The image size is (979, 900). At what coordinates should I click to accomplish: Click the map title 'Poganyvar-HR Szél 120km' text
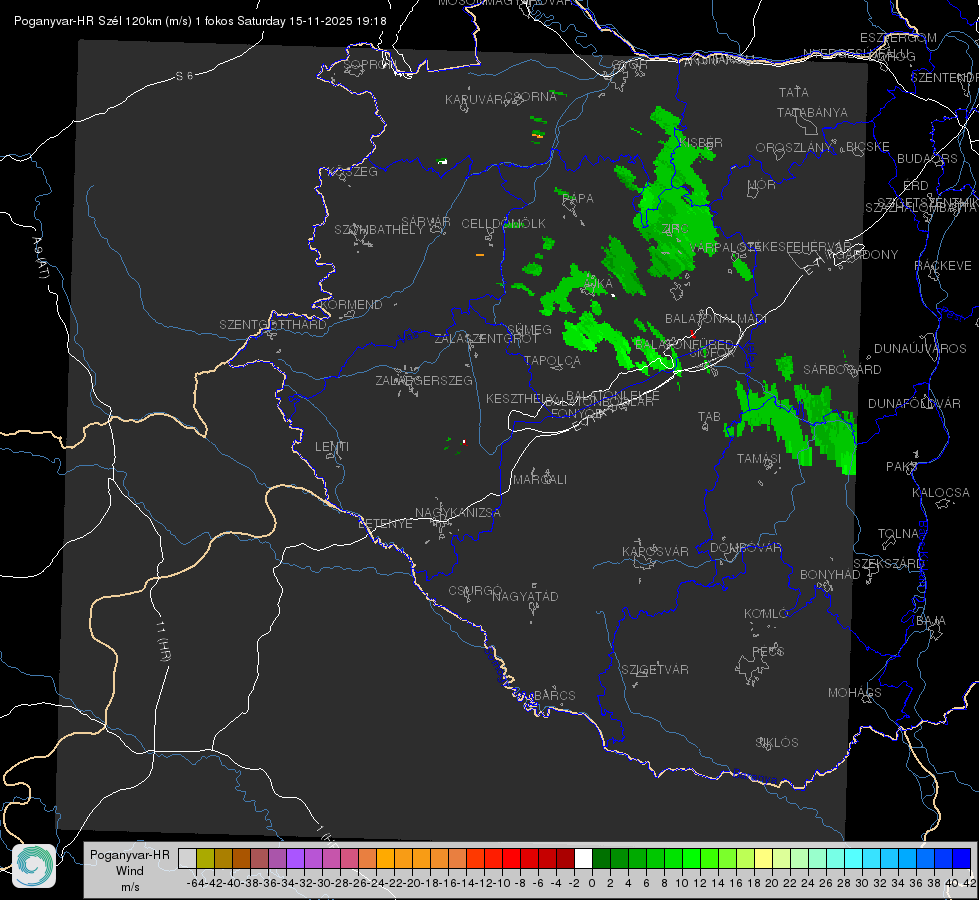87,21
